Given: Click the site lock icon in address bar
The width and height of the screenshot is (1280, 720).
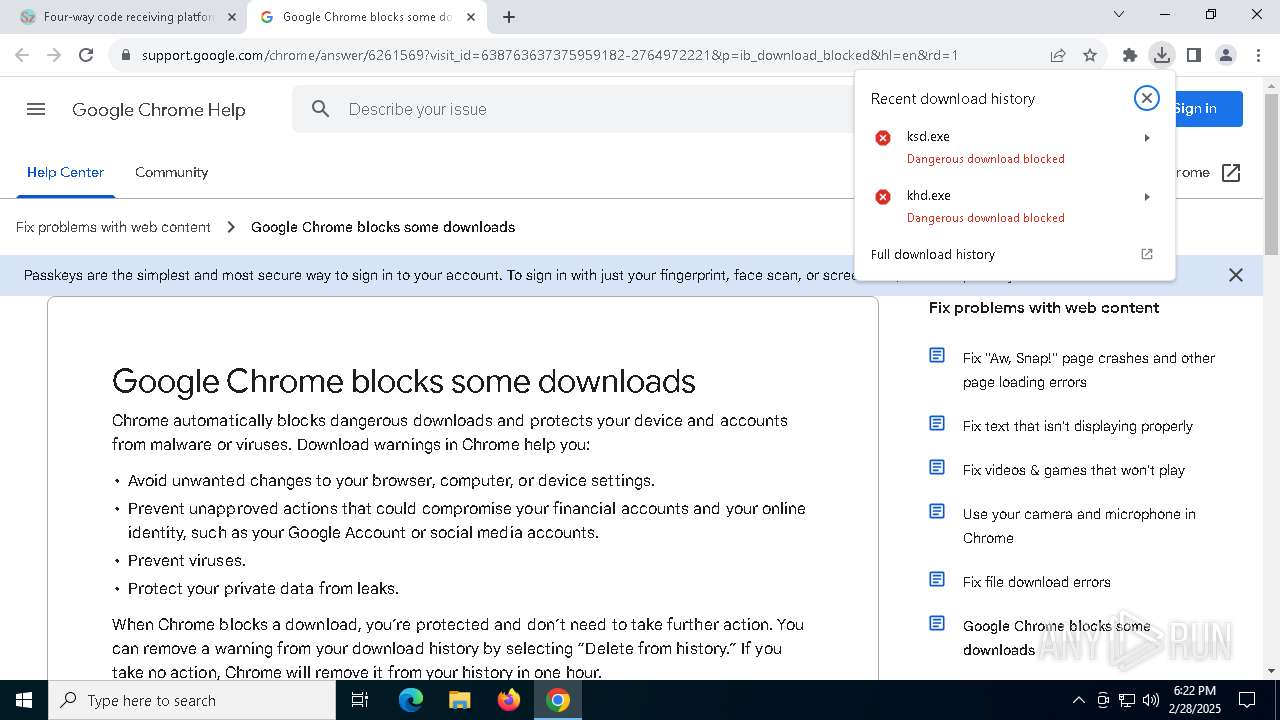Looking at the screenshot, I should [x=126, y=55].
